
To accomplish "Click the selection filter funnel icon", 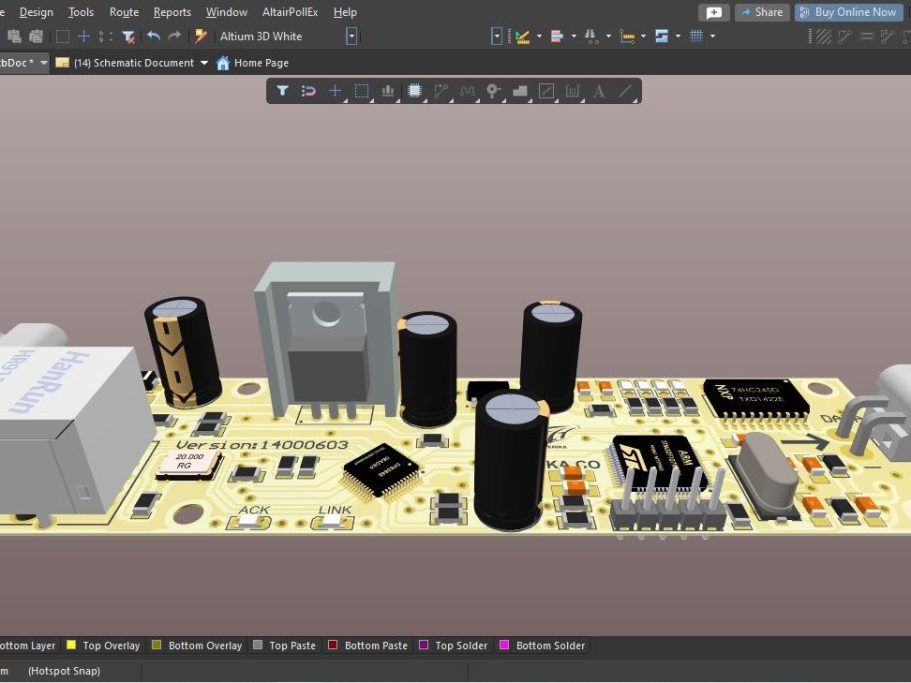I will 282,91.
